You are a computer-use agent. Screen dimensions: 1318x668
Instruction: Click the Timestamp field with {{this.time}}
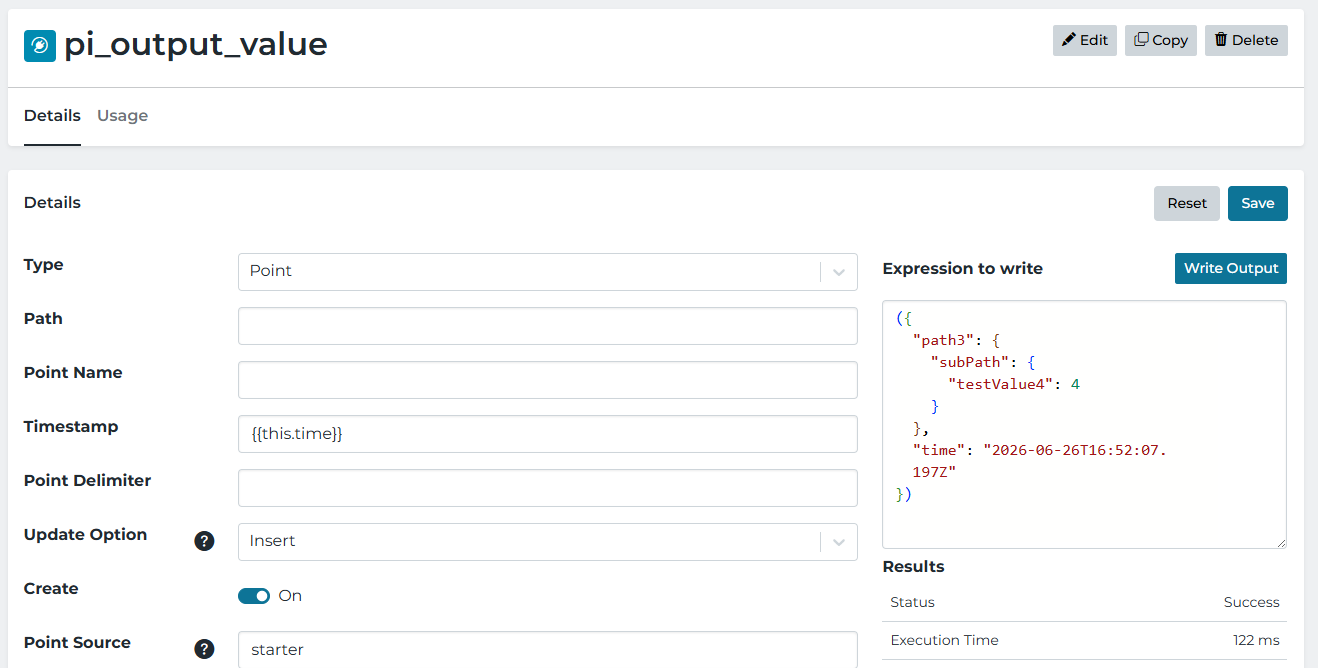(548, 434)
